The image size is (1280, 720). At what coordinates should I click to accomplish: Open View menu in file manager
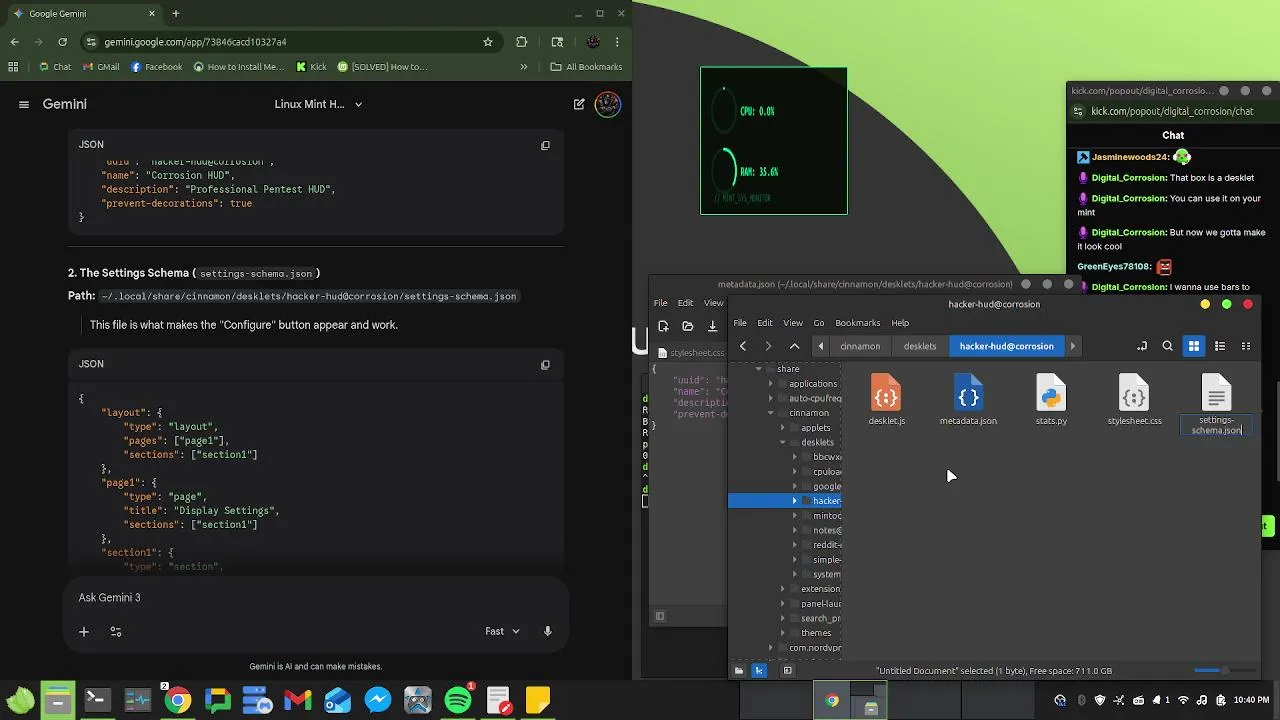(793, 323)
